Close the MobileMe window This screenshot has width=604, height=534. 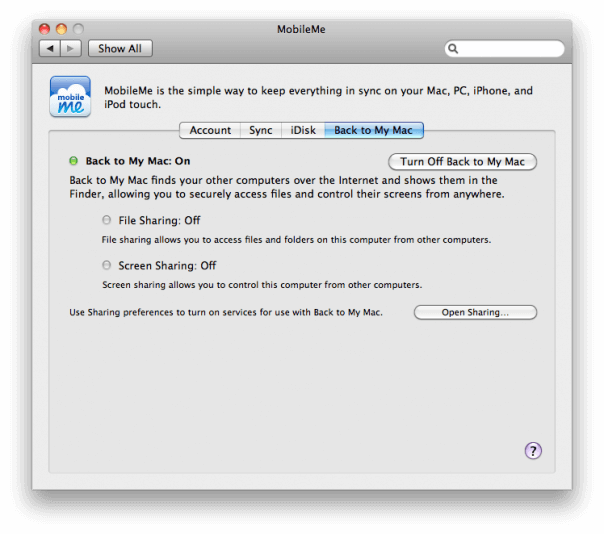45,29
